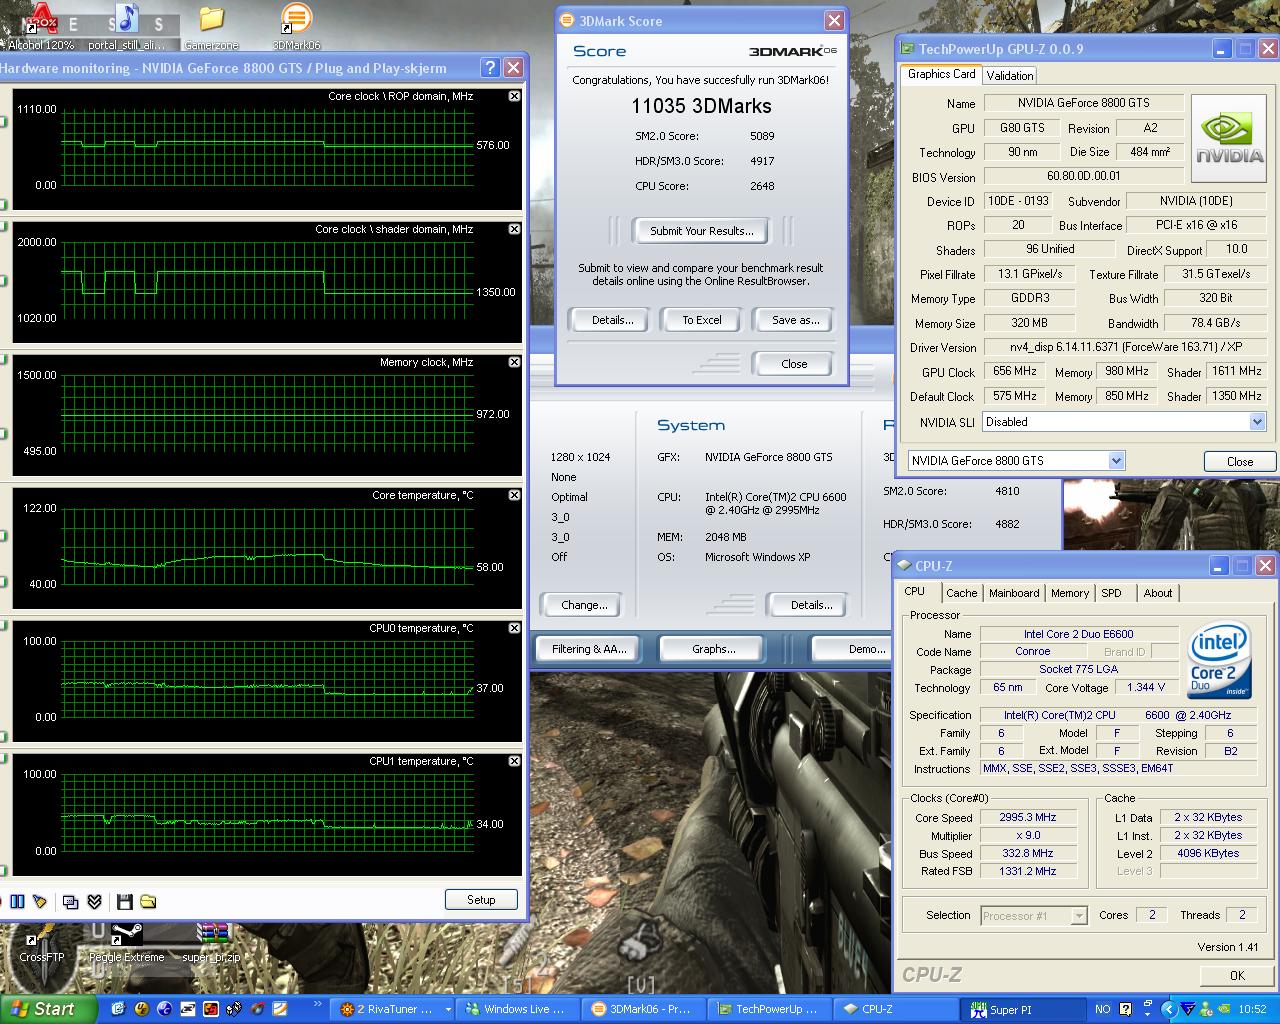Click the BIOS Version field 60.80.0D.00.01
The image size is (1280, 1024).
(1083, 176)
